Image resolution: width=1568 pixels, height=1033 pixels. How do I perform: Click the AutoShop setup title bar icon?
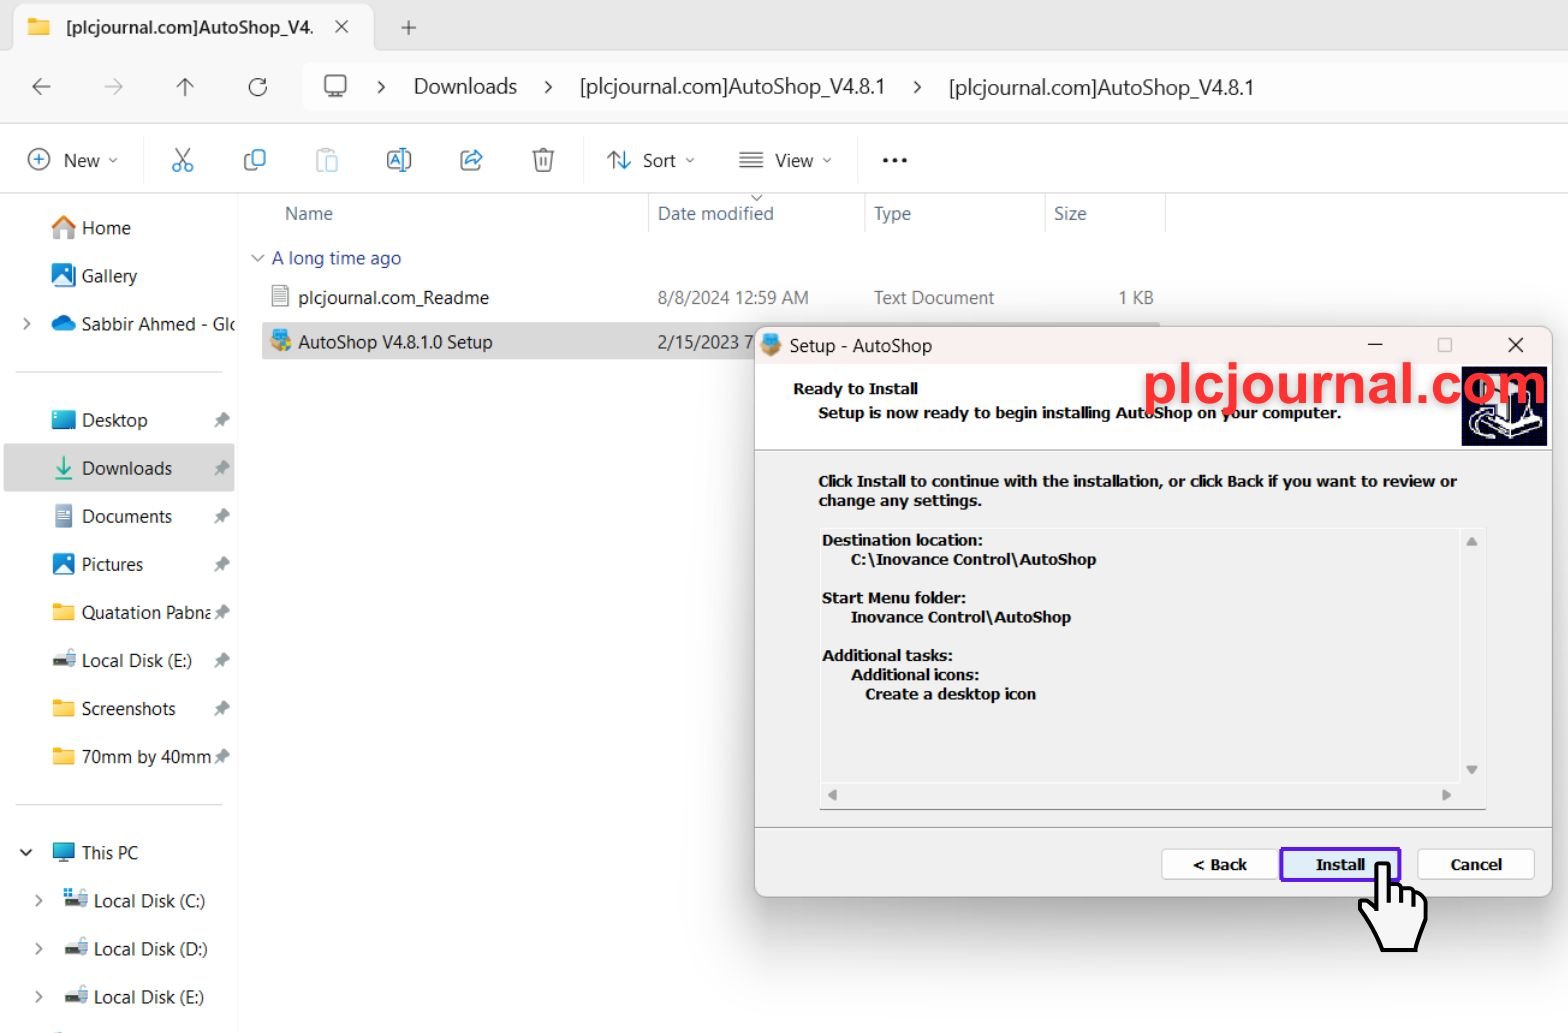pyautogui.click(x=771, y=346)
